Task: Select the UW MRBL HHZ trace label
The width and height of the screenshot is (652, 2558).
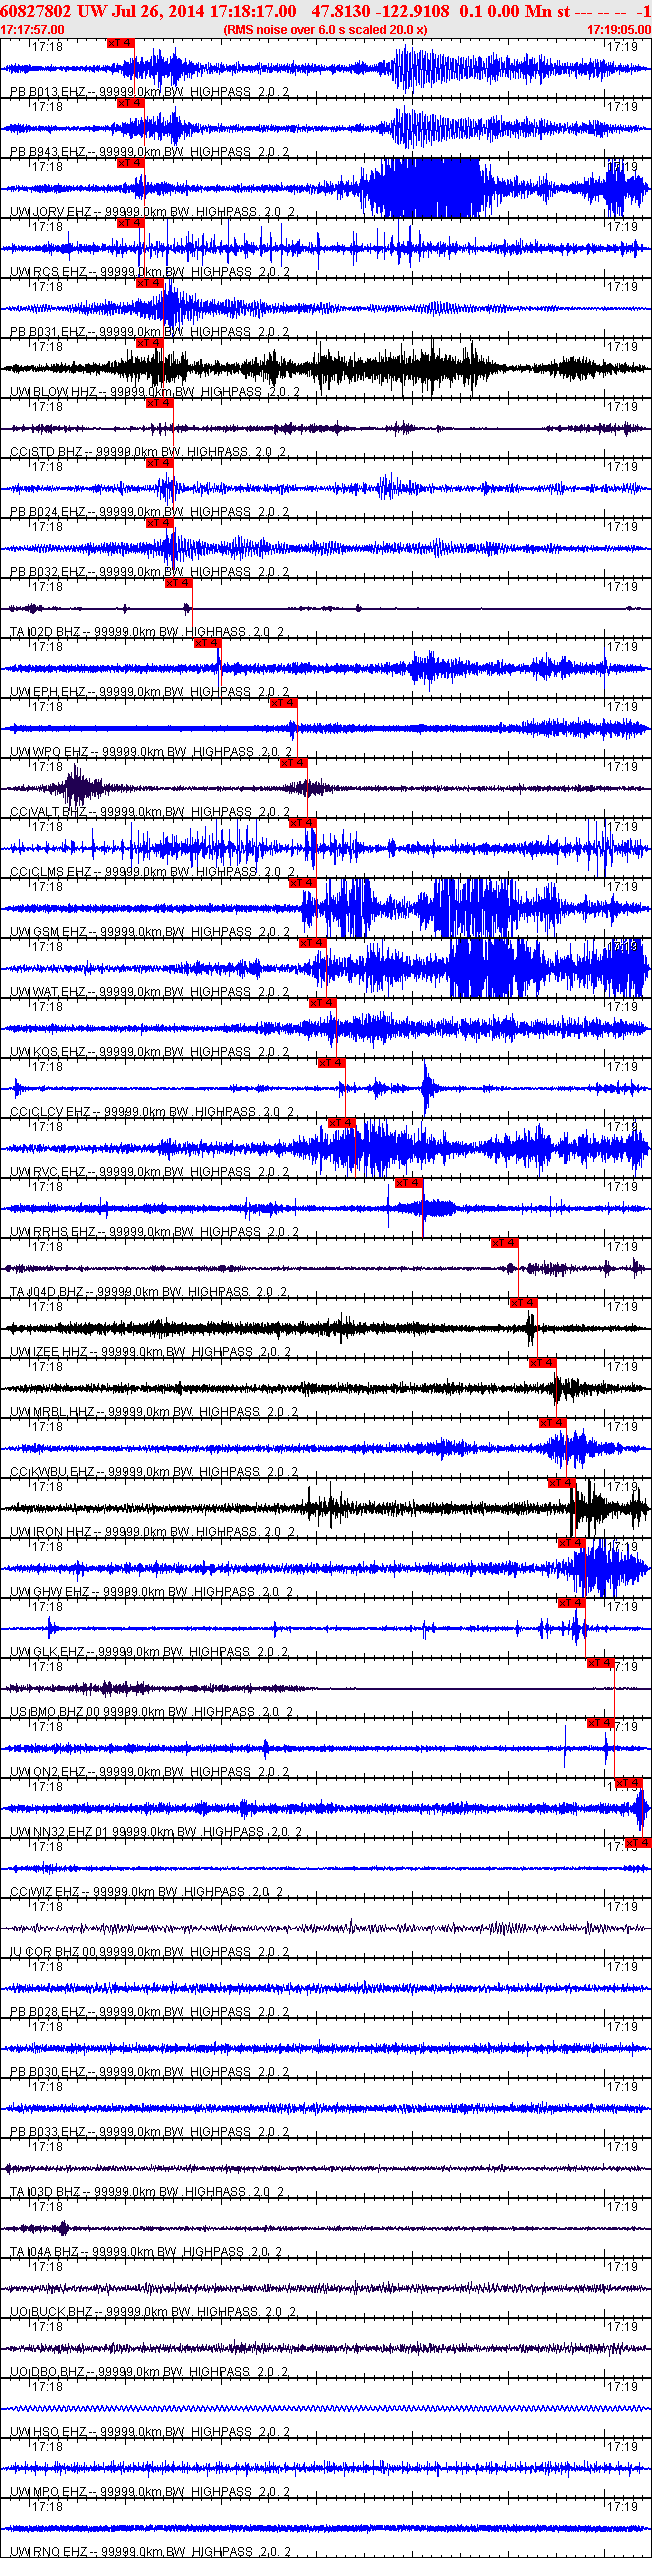Action: click(x=153, y=1412)
